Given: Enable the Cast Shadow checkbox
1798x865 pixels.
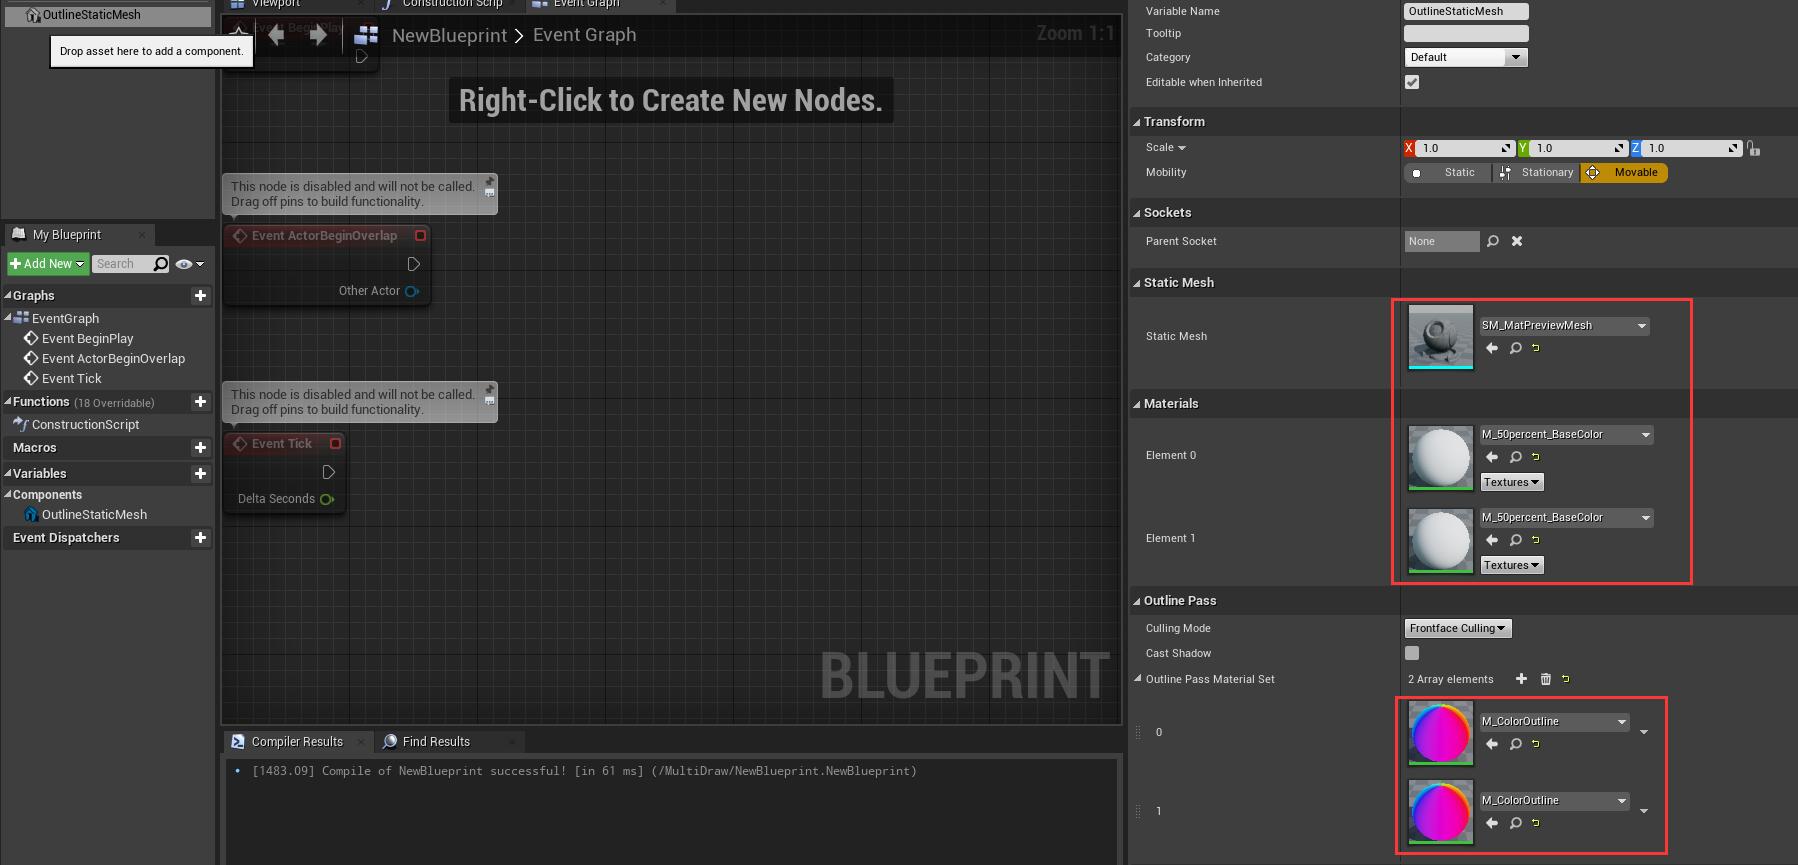Looking at the screenshot, I should 1412,653.
